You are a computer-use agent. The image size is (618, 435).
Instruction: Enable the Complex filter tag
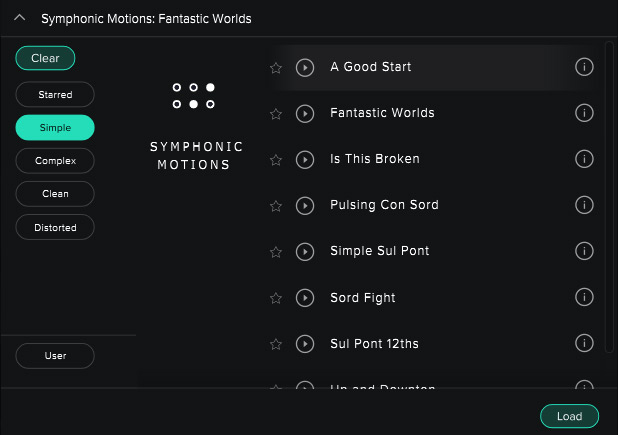(x=55, y=160)
